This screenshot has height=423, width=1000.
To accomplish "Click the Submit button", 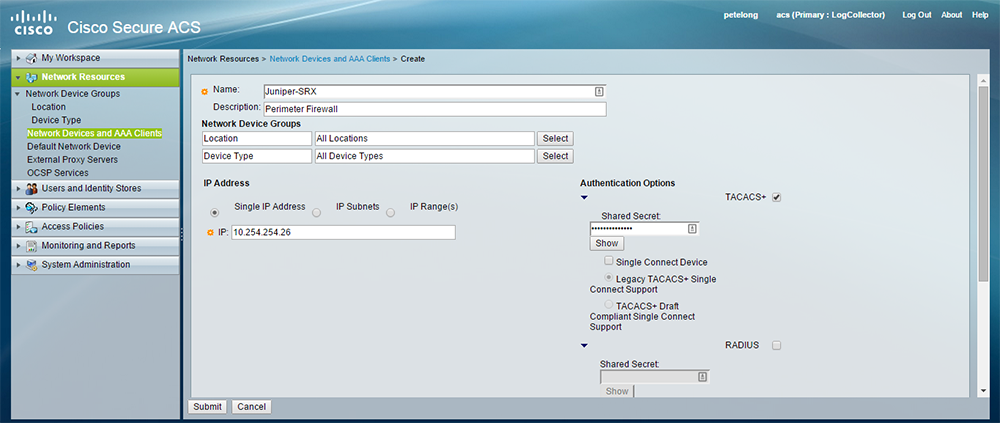I will coord(207,407).
